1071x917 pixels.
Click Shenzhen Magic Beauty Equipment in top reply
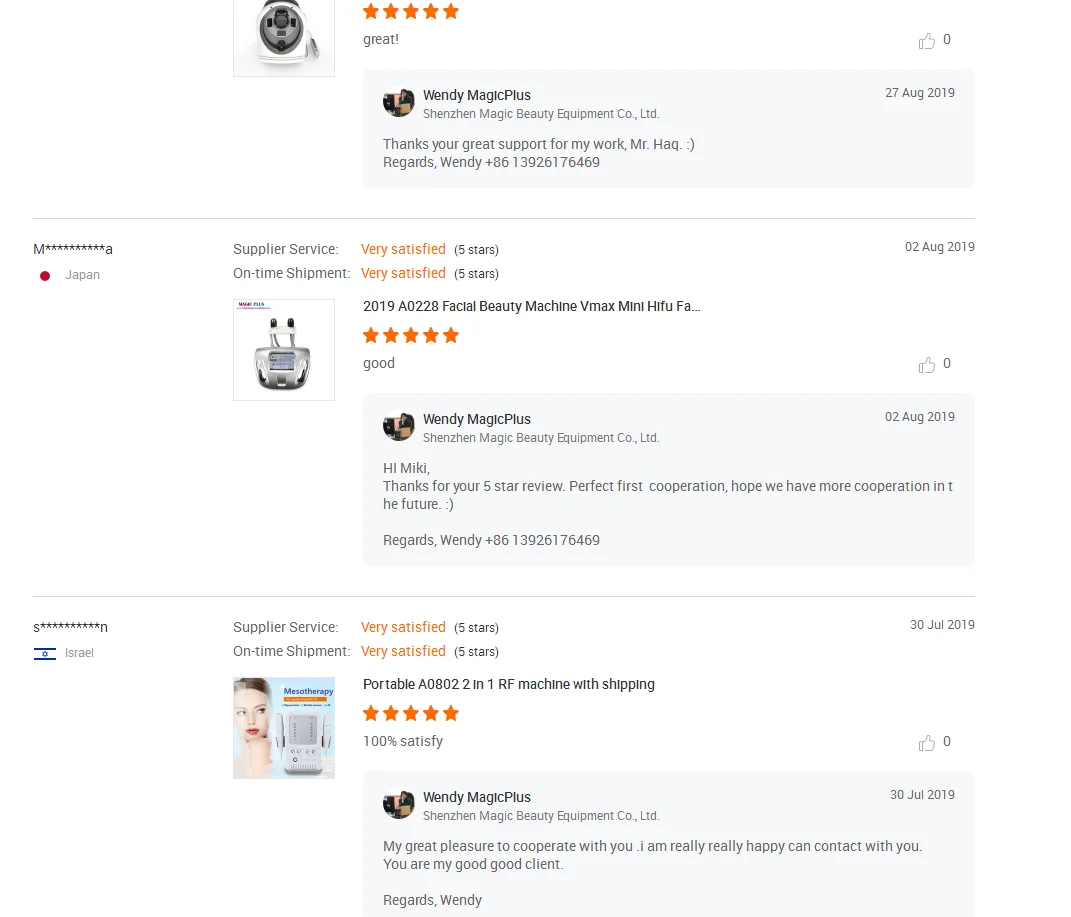[540, 114]
